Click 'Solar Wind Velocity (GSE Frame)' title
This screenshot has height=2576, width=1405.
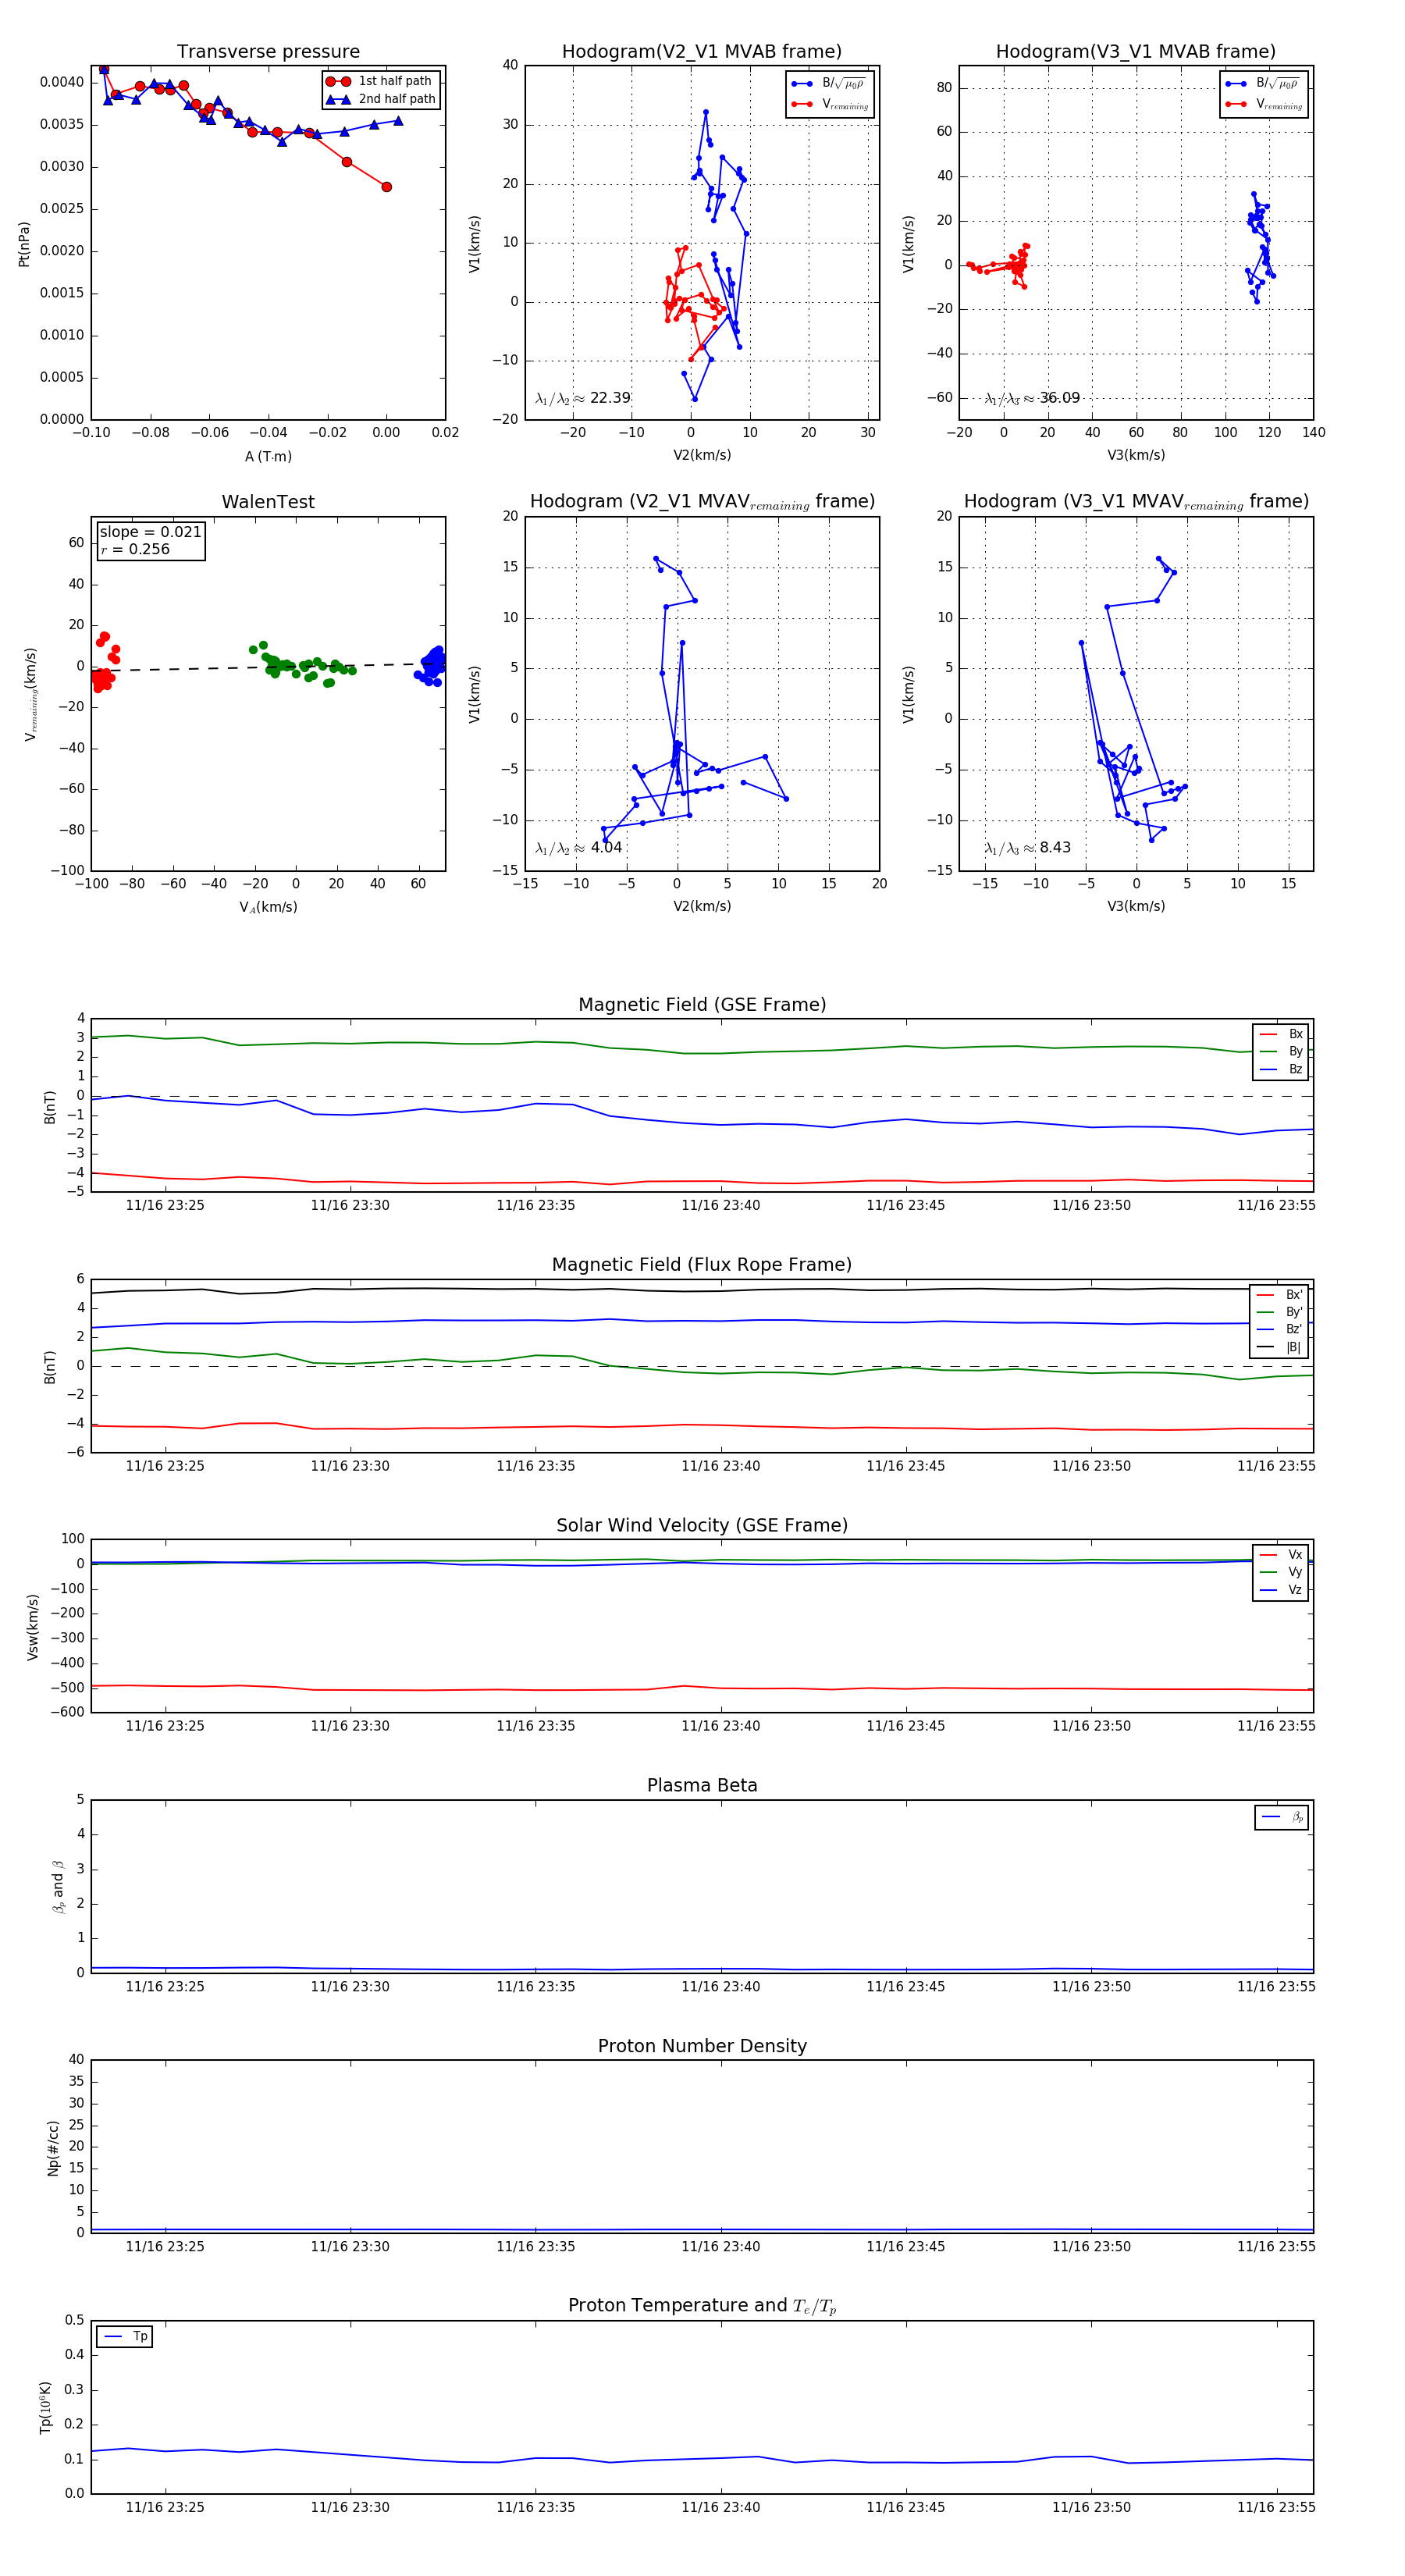[x=702, y=1525]
